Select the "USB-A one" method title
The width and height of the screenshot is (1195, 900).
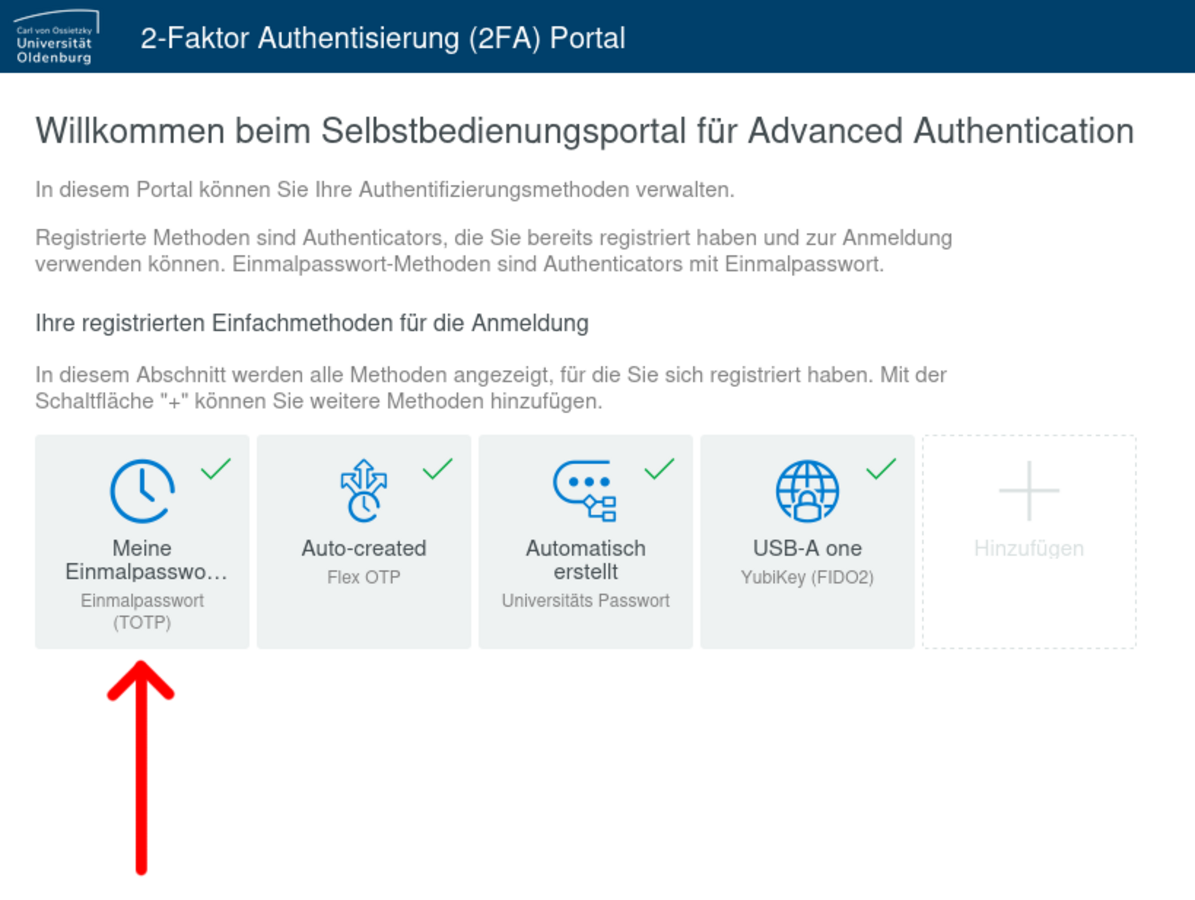tap(807, 548)
